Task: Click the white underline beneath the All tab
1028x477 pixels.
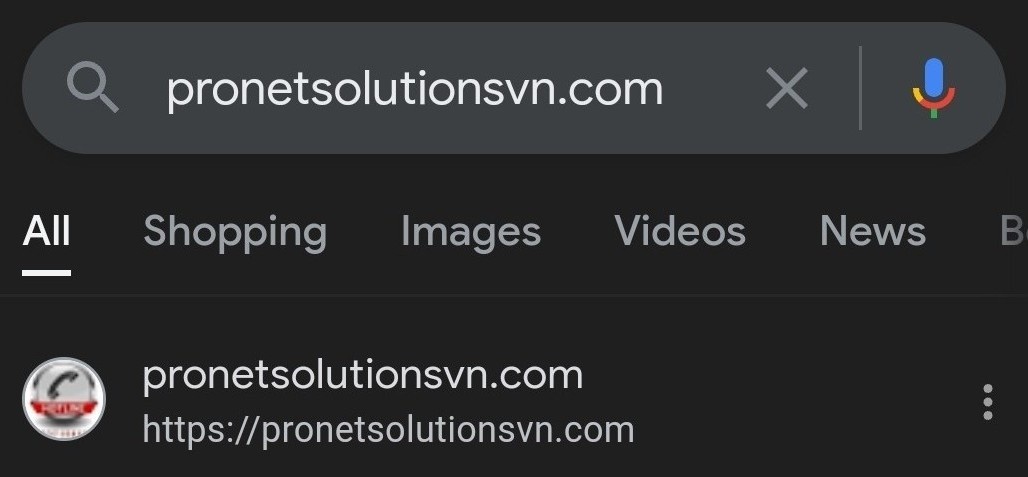Action: tap(46, 273)
